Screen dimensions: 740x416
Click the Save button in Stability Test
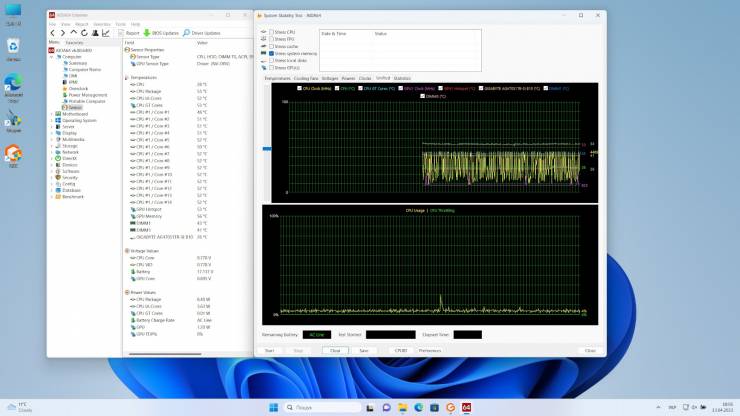pyautogui.click(x=364, y=350)
